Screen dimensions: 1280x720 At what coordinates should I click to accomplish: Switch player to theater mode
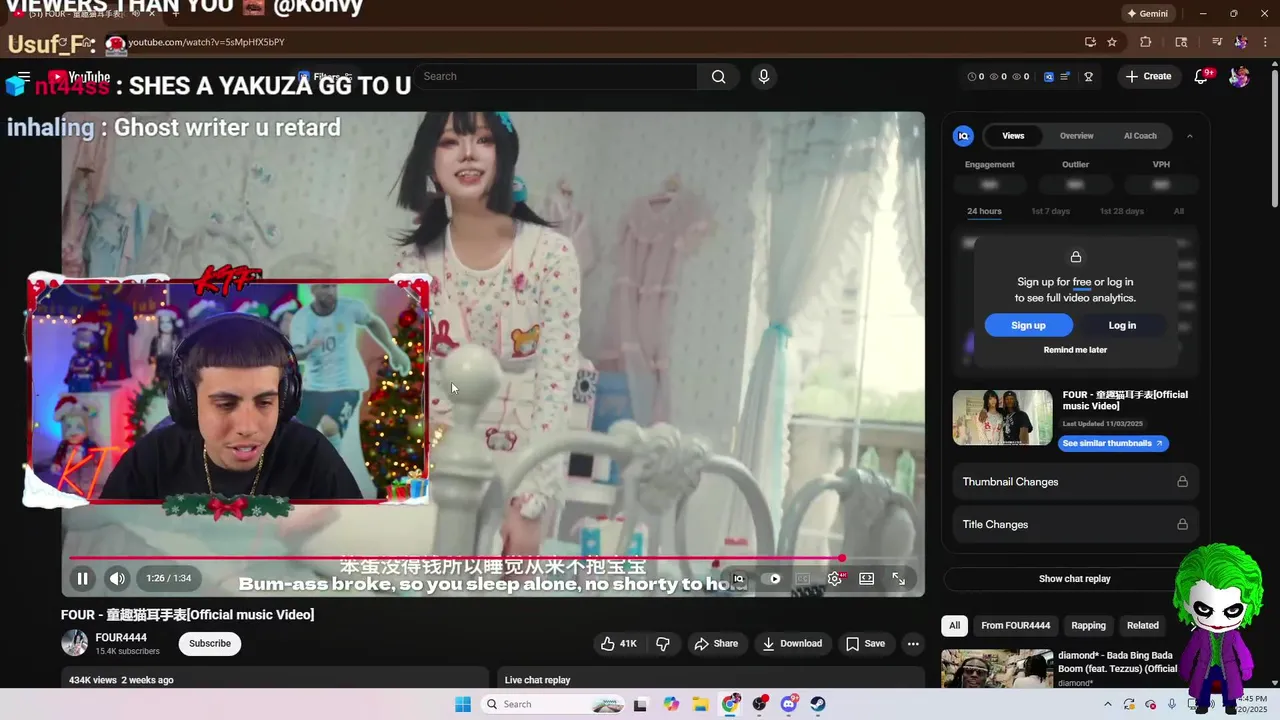(x=867, y=578)
